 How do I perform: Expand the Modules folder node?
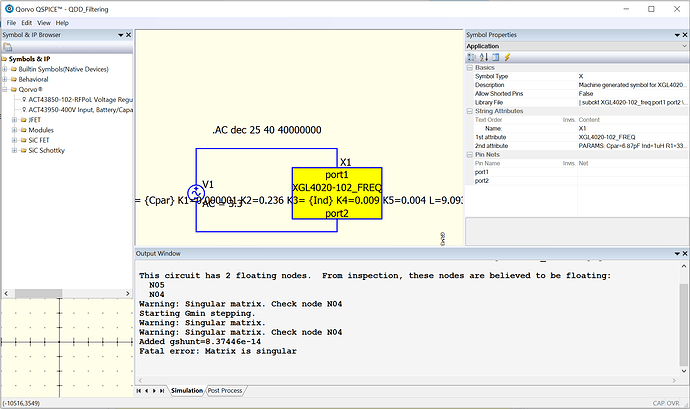pos(15,130)
